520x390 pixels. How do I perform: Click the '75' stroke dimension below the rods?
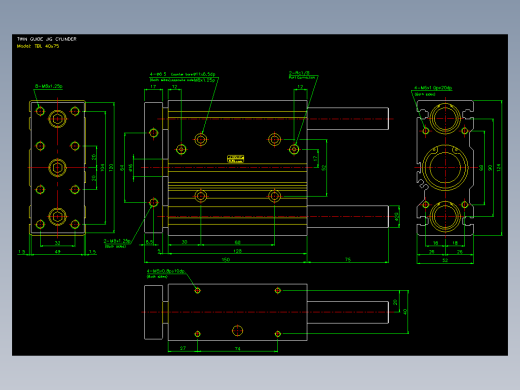click(348, 259)
